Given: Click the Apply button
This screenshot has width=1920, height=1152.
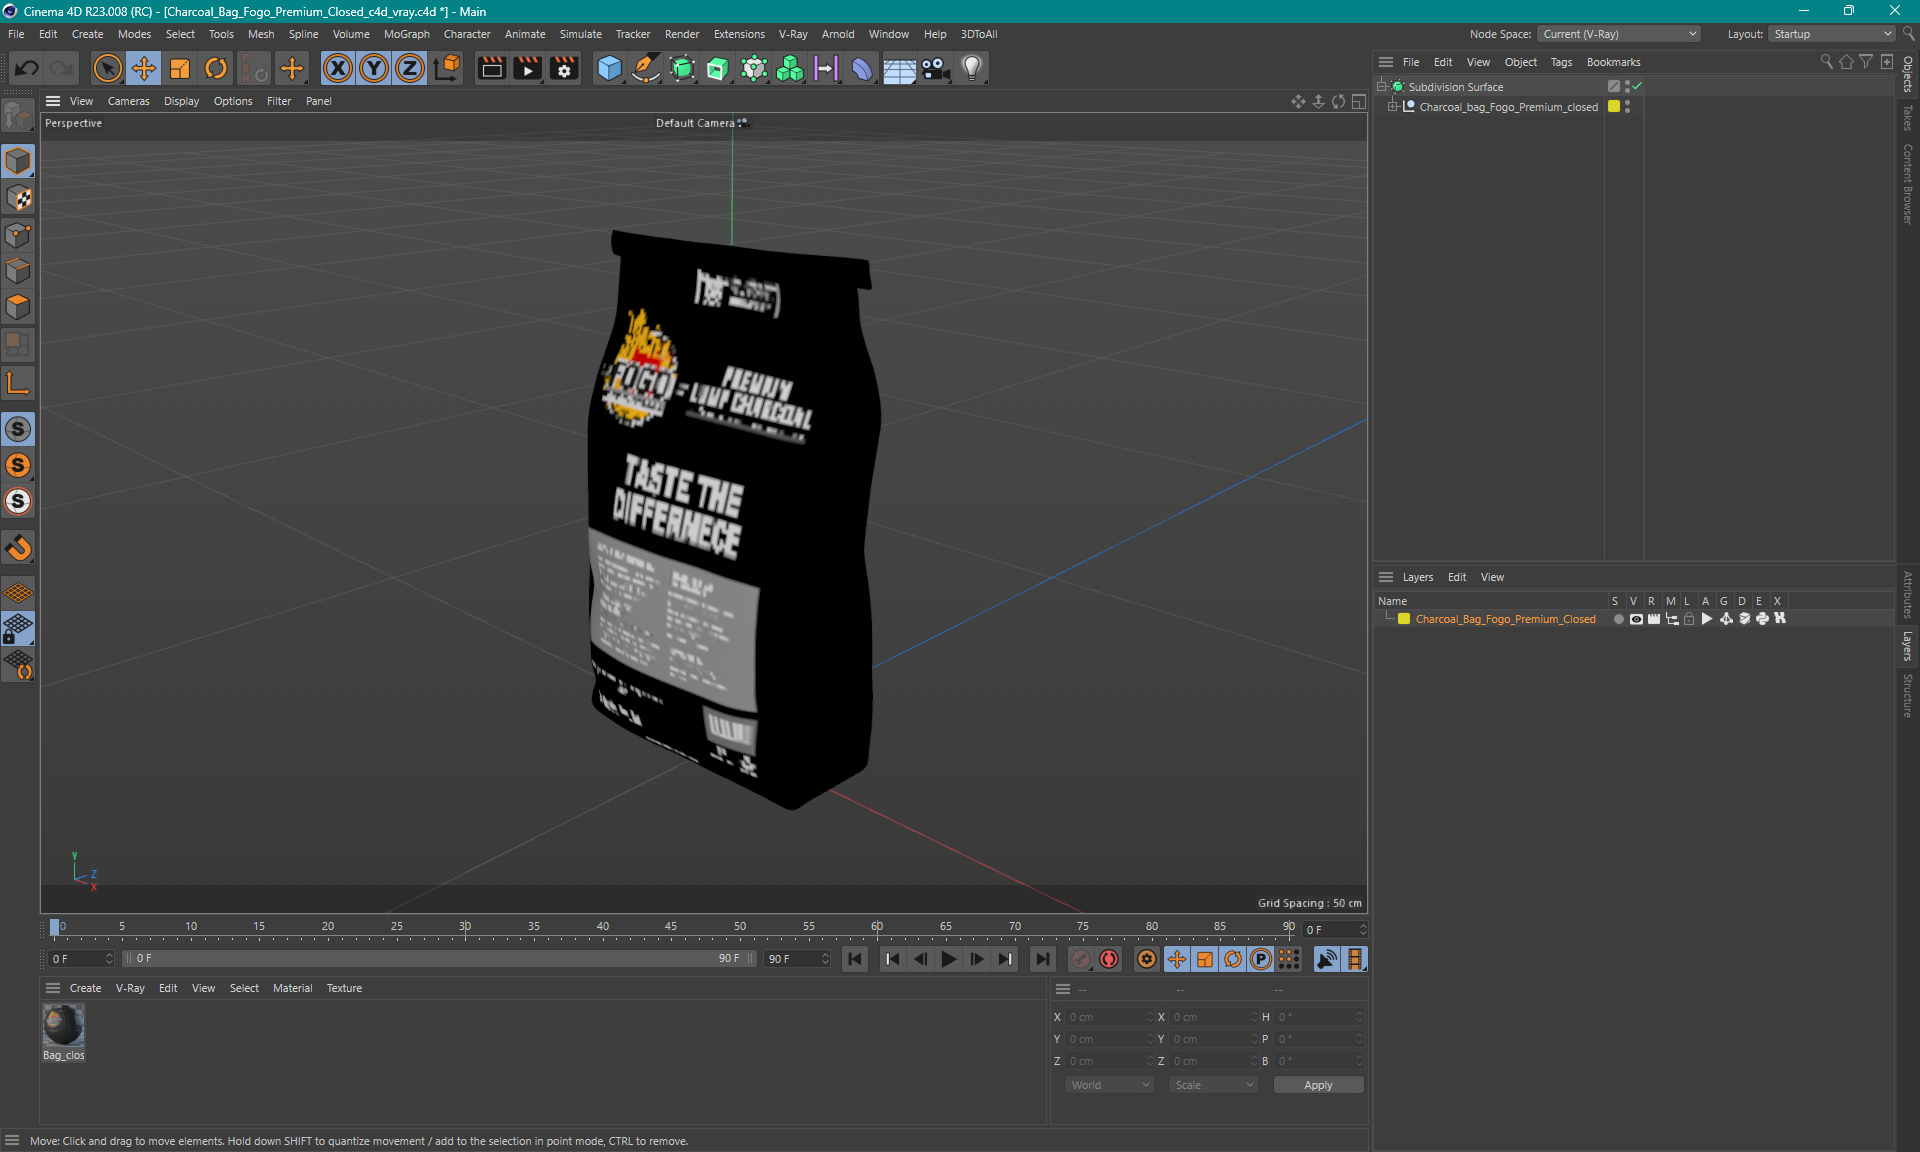Looking at the screenshot, I should (x=1318, y=1085).
